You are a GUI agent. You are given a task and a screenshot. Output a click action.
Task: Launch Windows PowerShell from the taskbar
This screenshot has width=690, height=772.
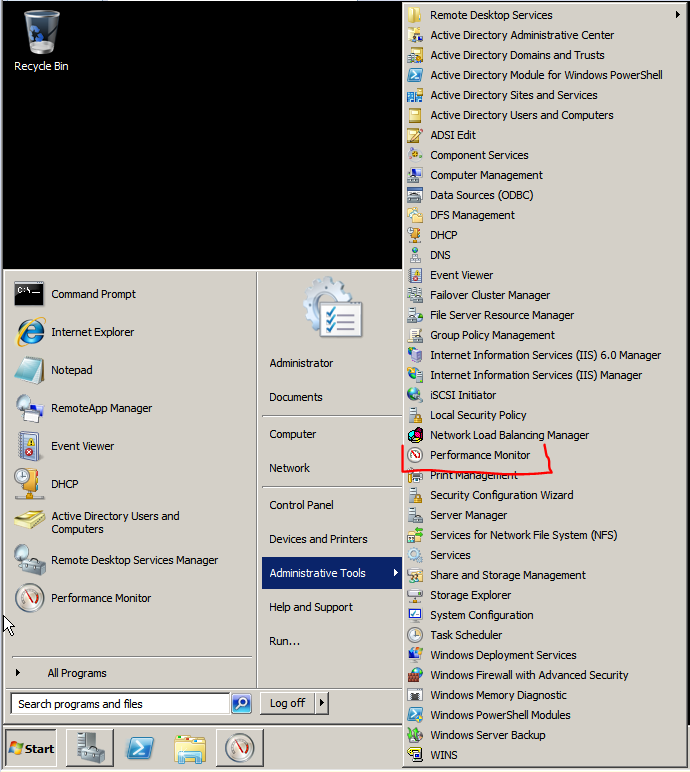point(140,748)
